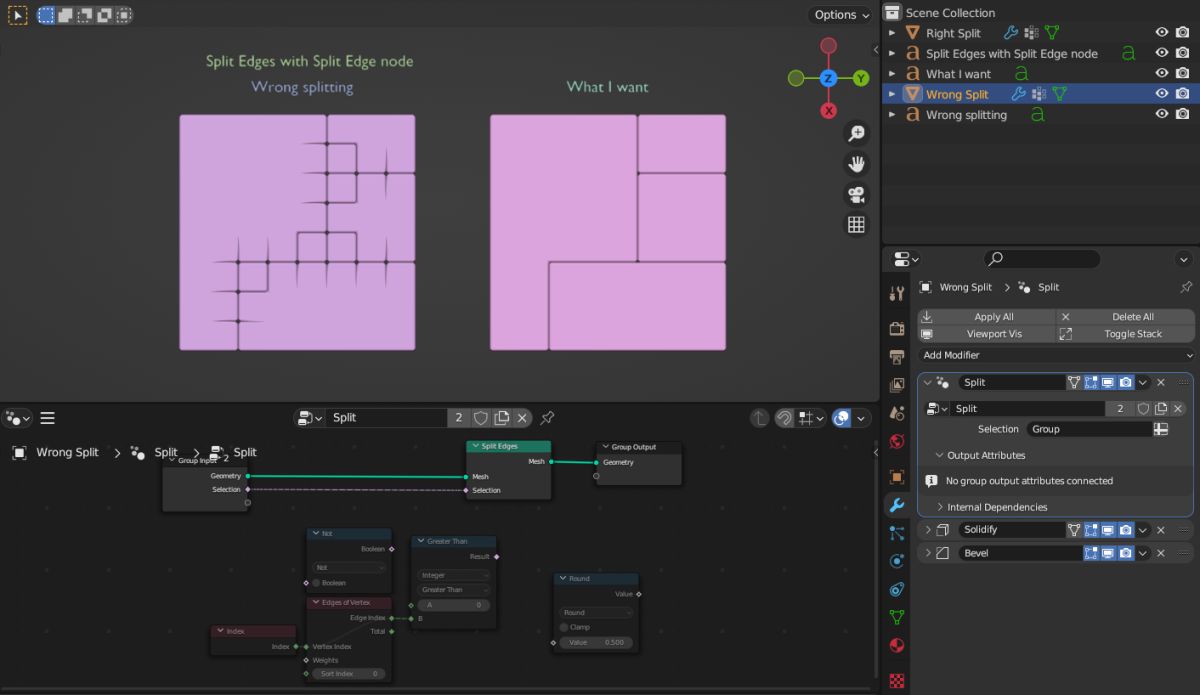Open the Output properties tab
Viewport: 1200px width, 695px height.
click(897, 357)
